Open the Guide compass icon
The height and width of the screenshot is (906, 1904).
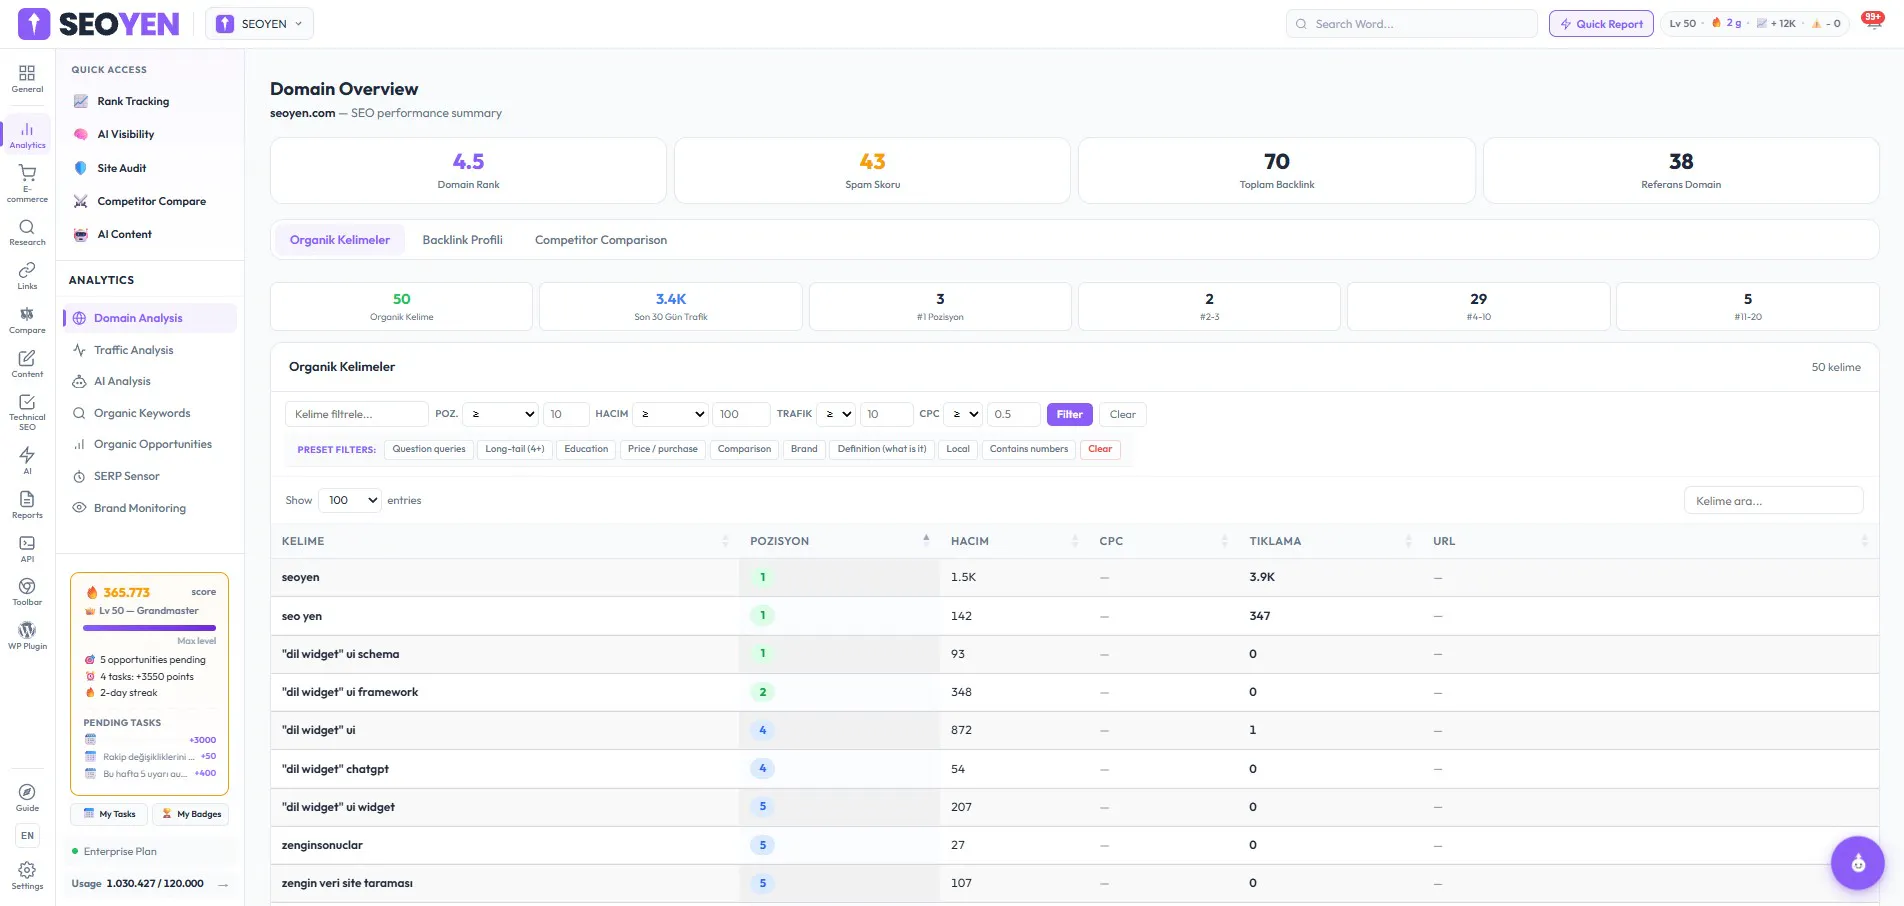27,798
